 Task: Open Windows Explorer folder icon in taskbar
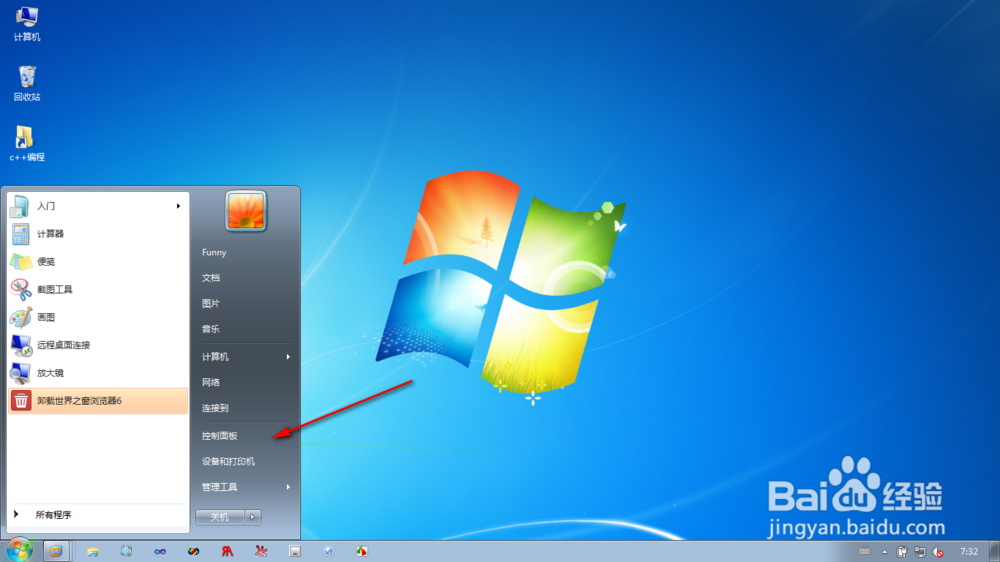point(93,551)
